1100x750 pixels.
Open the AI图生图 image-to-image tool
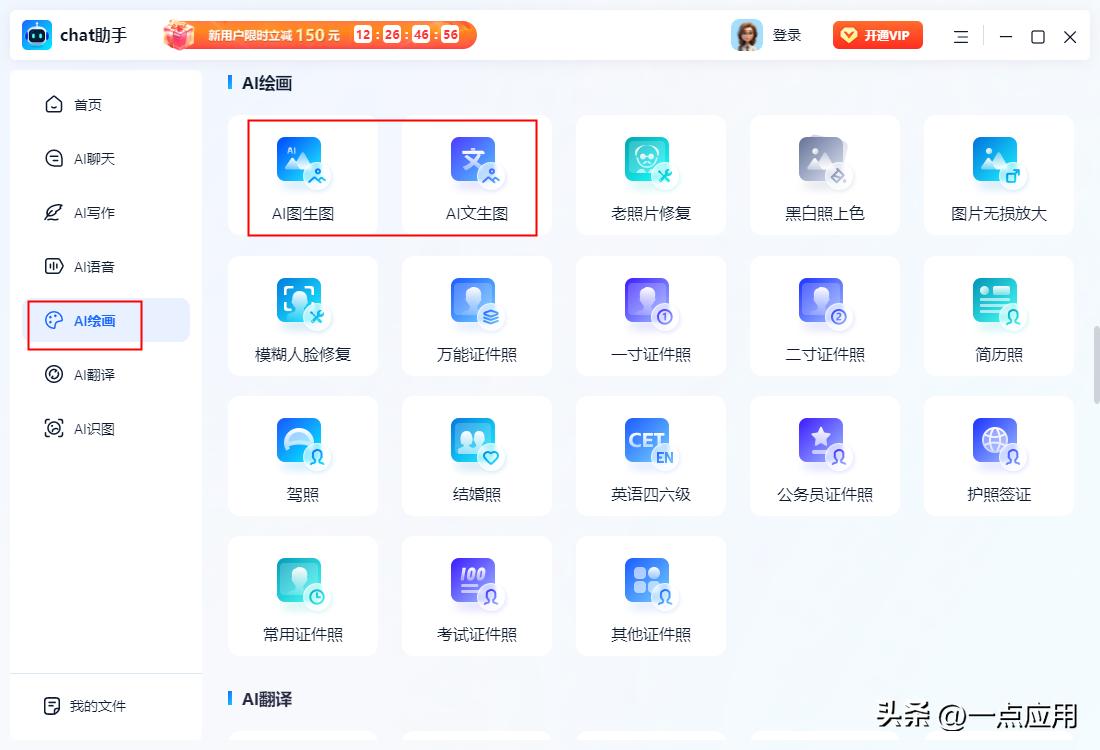pos(303,177)
